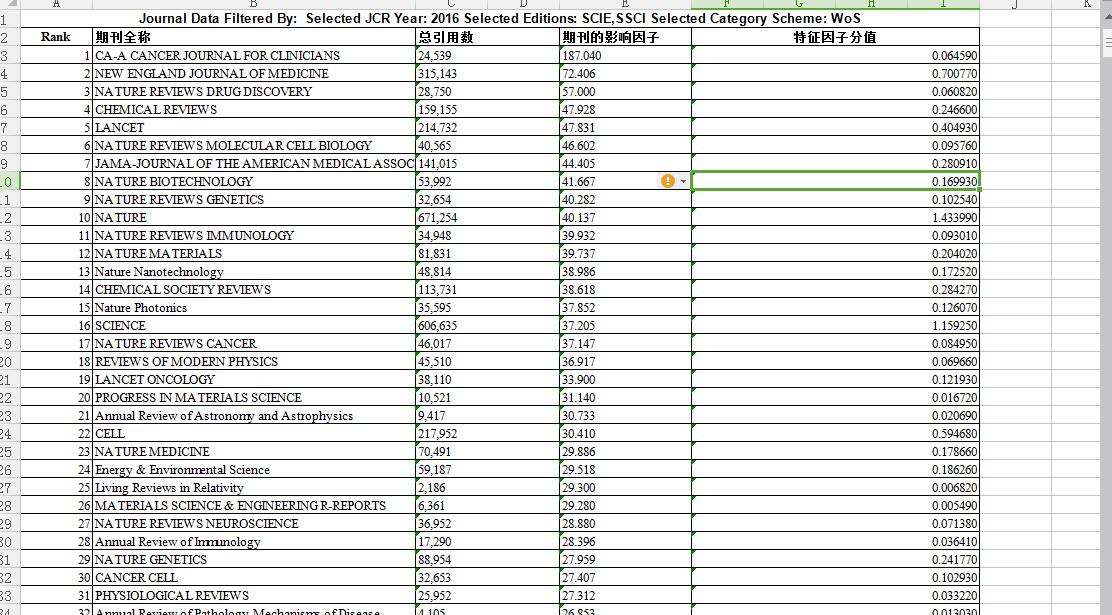
Task: Select the CELL journal cell
Action: [x=254, y=433]
